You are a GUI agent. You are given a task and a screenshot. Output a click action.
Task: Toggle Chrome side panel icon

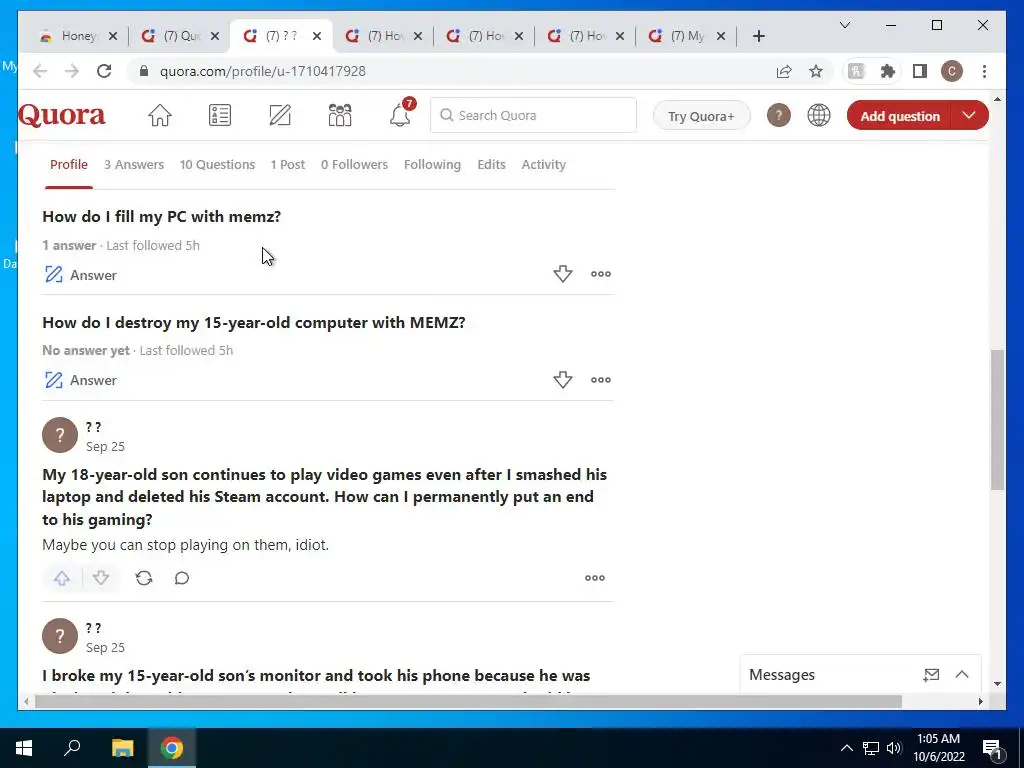920,71
